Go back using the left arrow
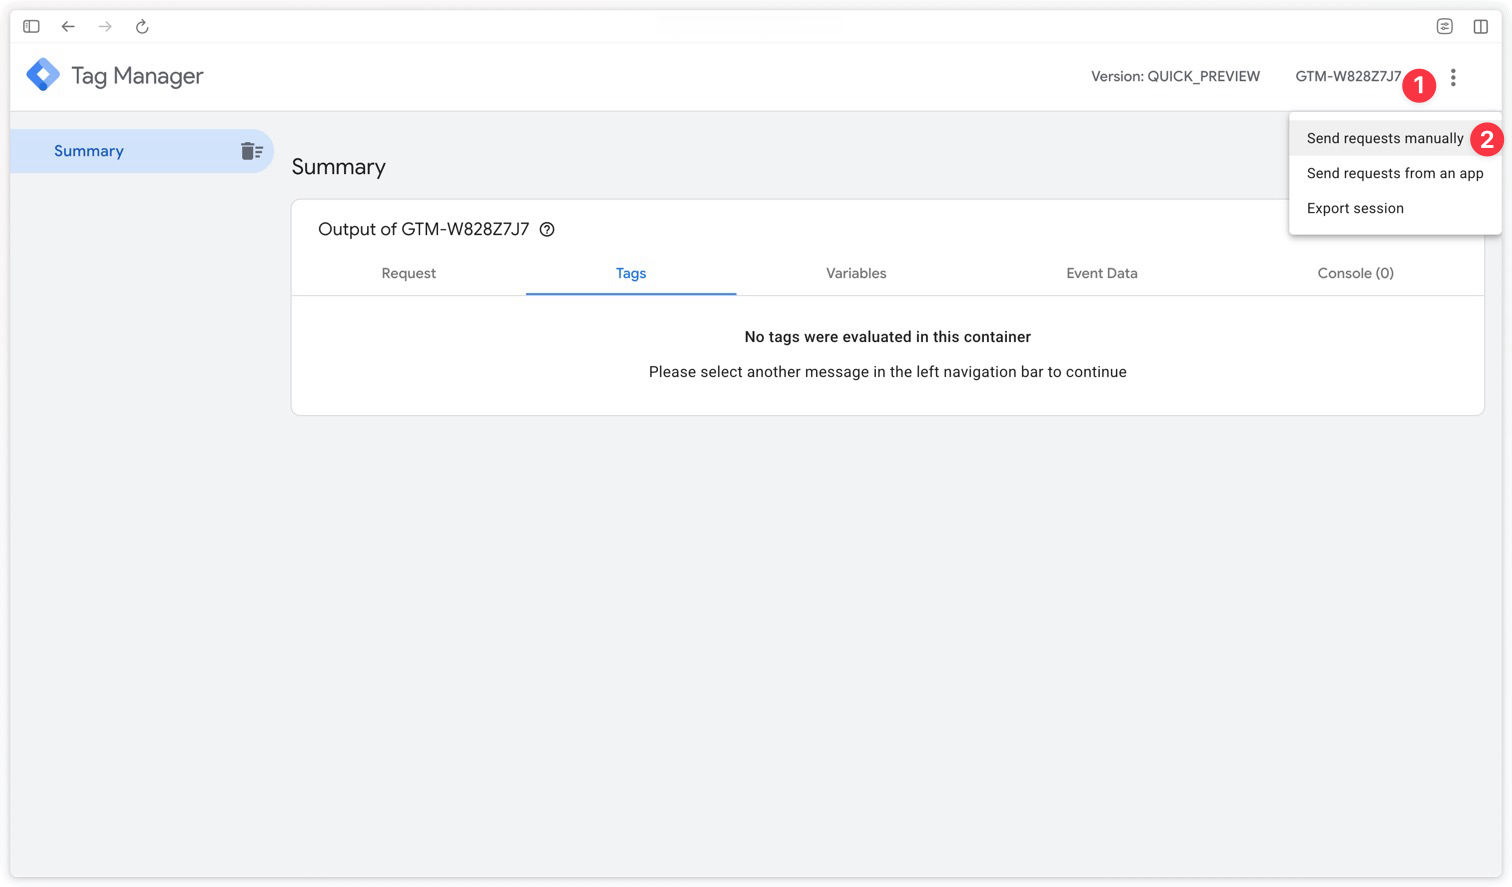 pos(68,27)
